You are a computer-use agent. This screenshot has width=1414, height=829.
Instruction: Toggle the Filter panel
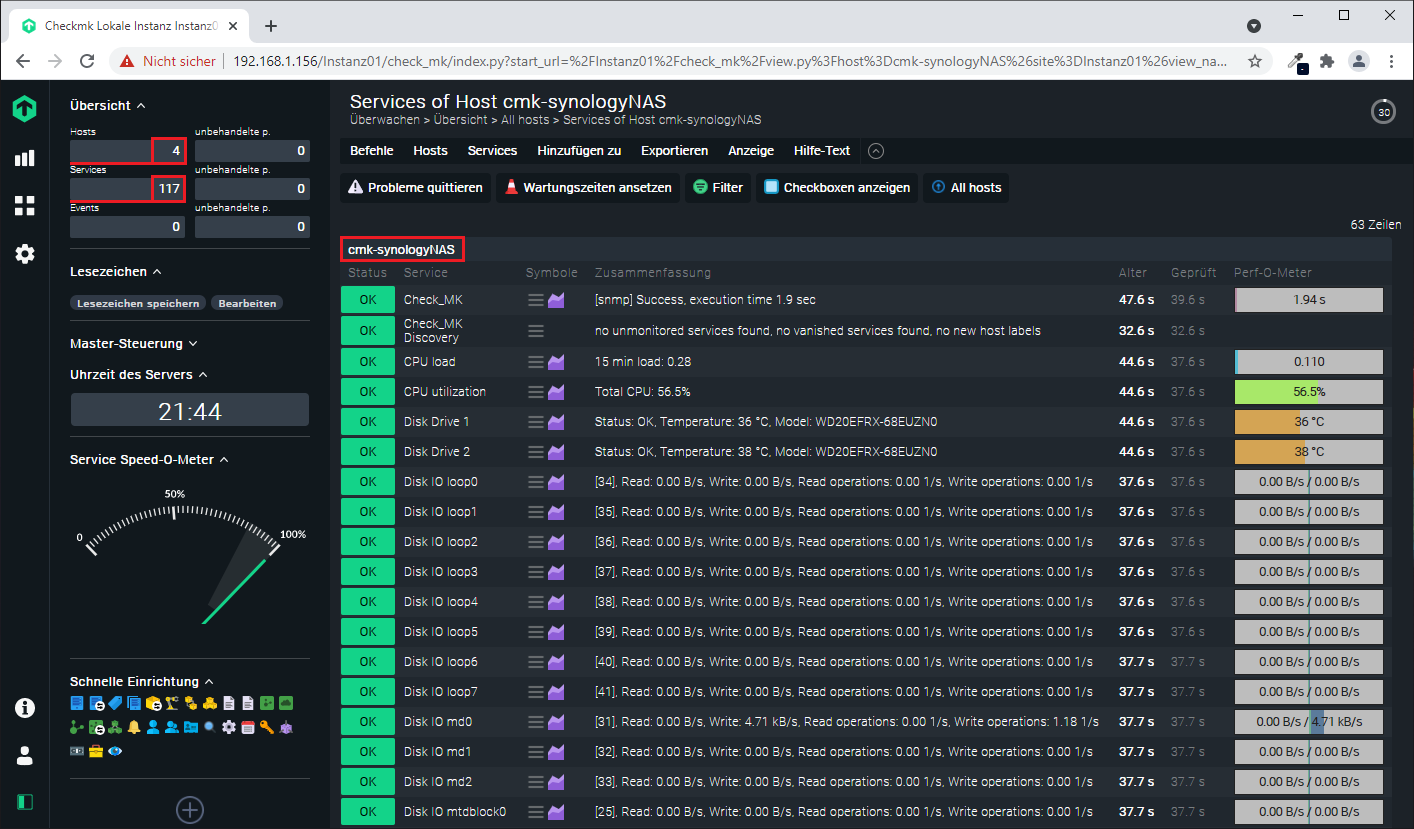717,188
